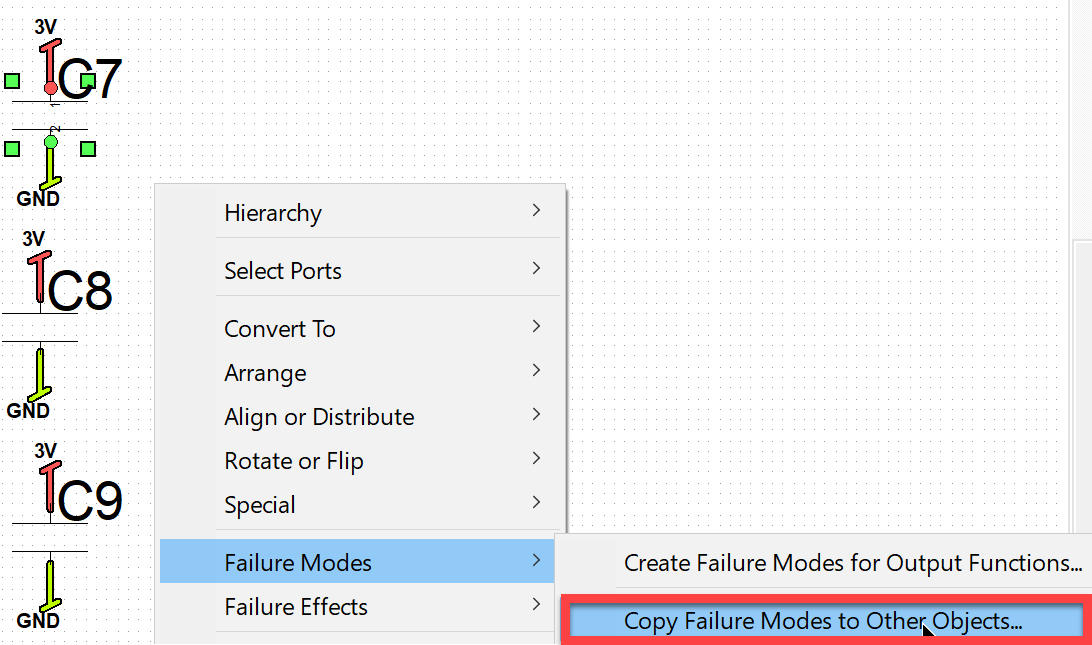
Task: Expand the Arrange submenu arrow
Action: click(536, 371)
